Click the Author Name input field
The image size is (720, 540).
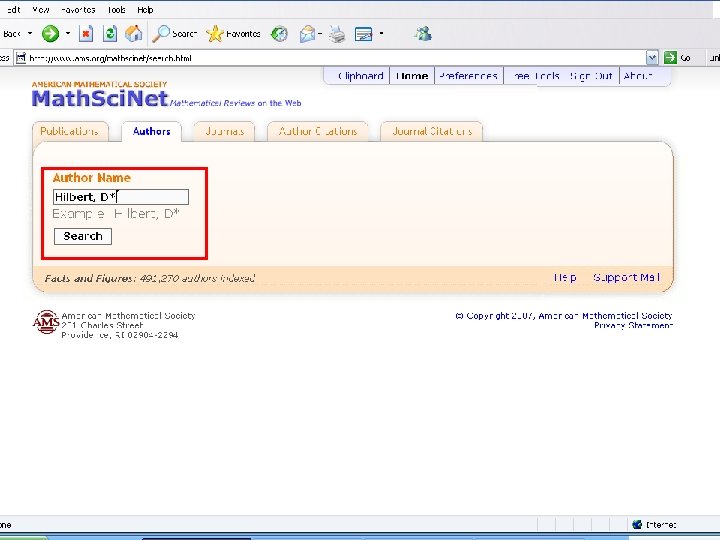coord(121,197)
